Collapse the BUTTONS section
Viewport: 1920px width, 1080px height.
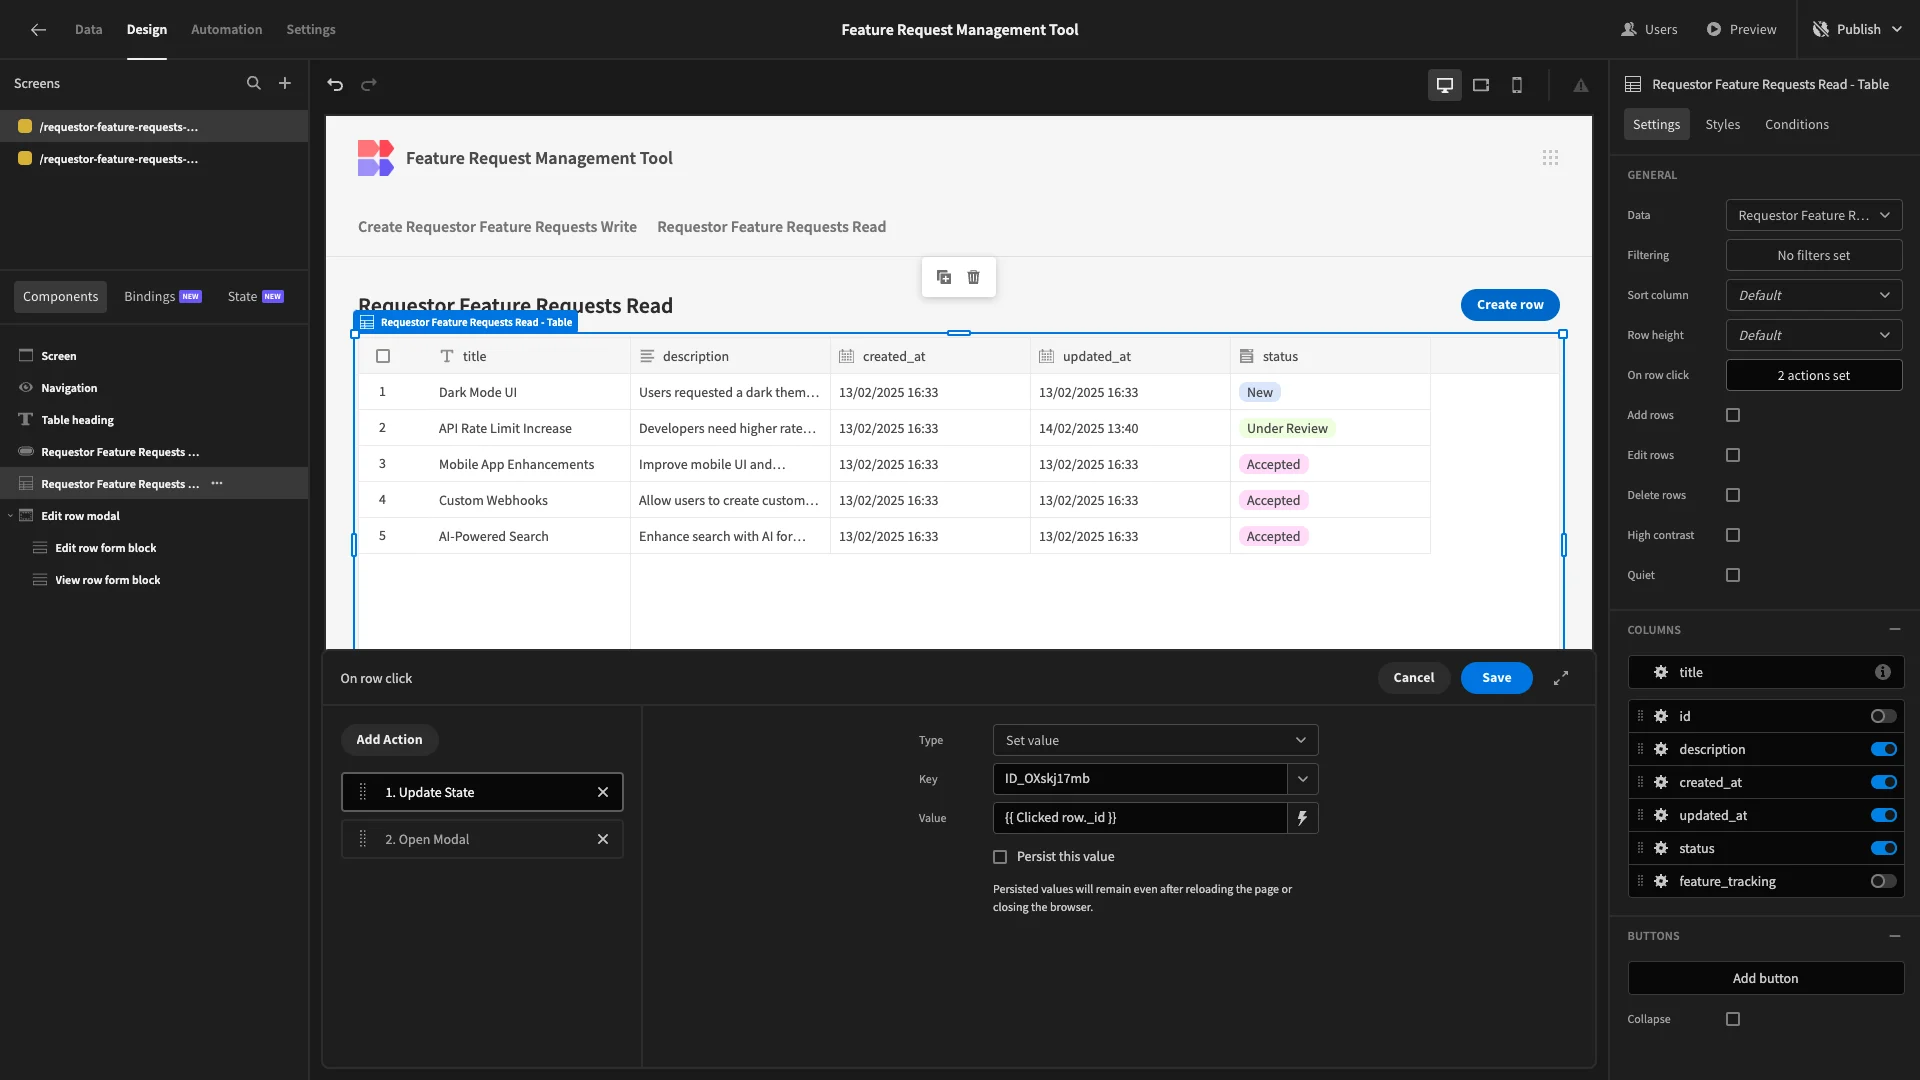(1895, 936)
